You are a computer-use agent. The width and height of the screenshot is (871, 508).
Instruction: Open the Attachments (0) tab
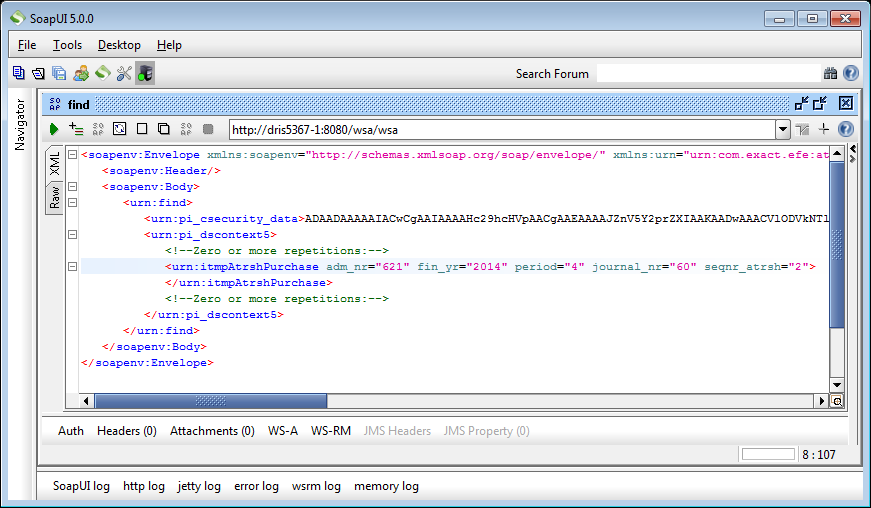(x=212, y=431)
